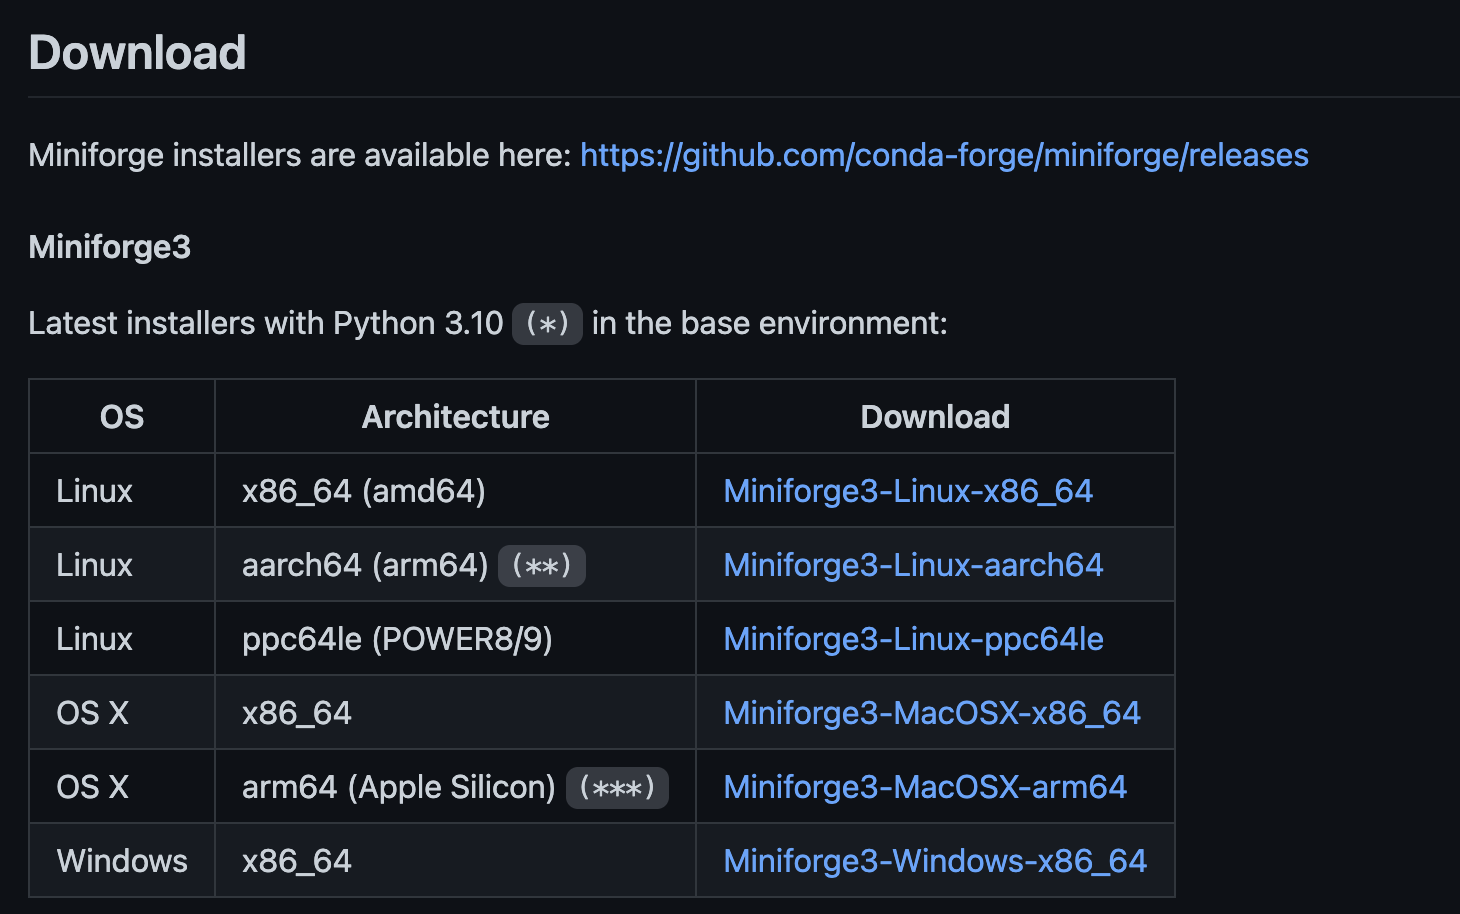
Task: Open the conda-forge miniforge releases URL
Action: 944,155
